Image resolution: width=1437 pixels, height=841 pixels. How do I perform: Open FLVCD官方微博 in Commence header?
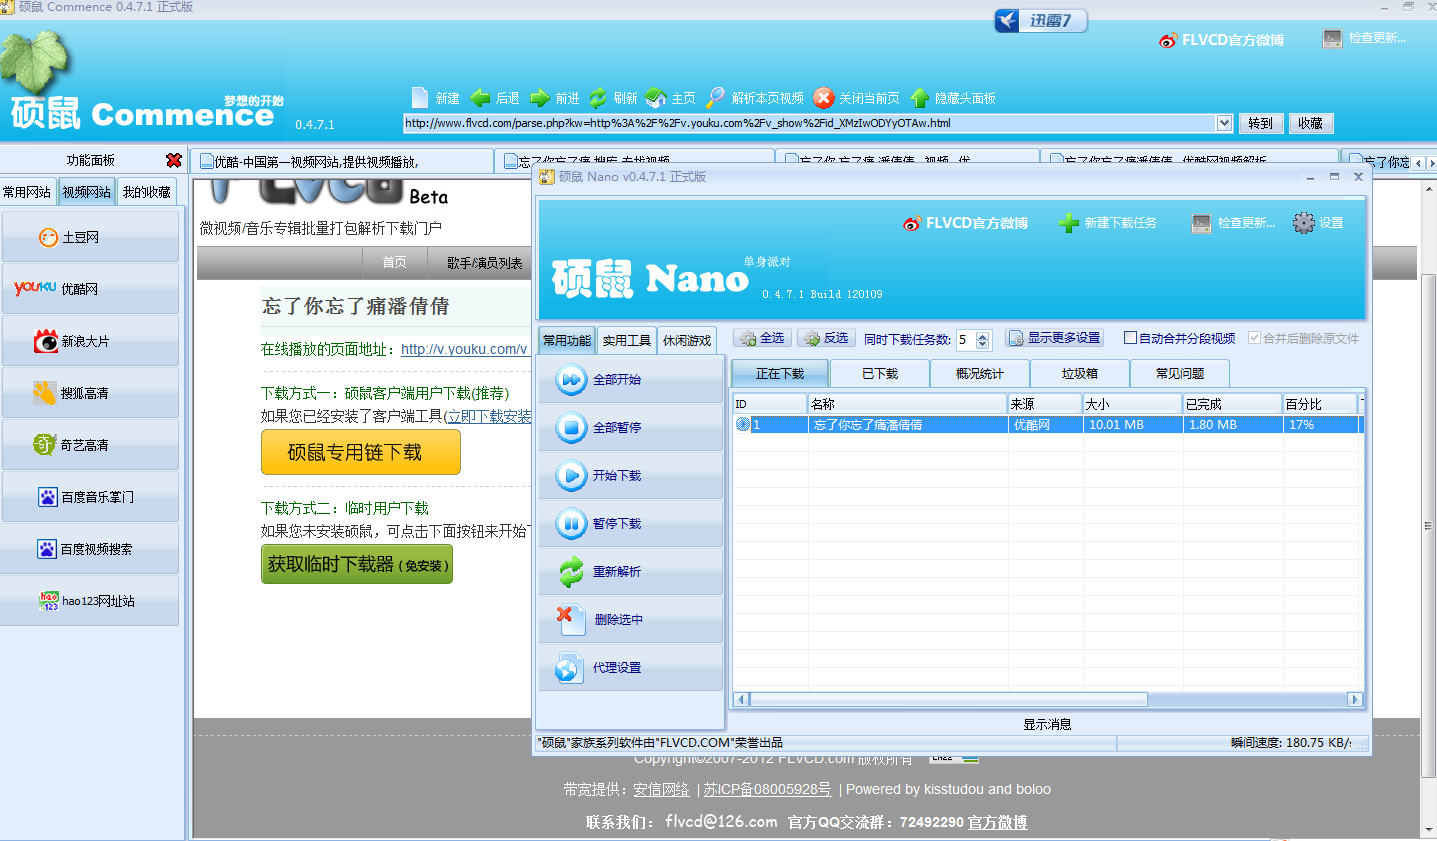[1221, 40]
